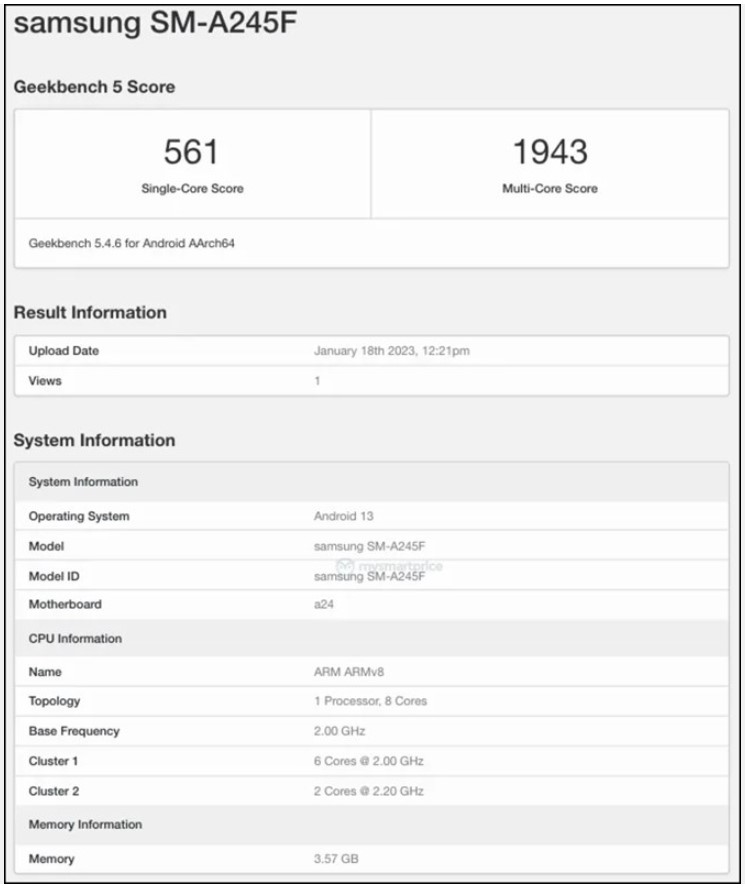745x888 pixels.
Task: Click the '2 Cores @ 2.20 GHz' value
Action: click(x=369, y=791)
